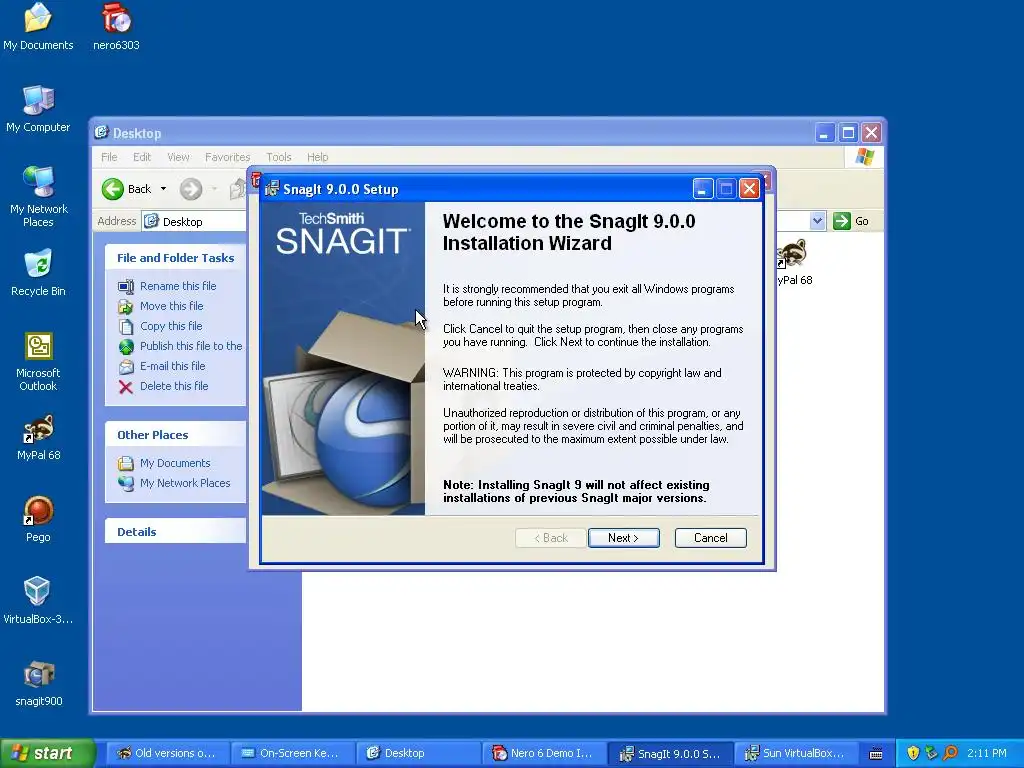
Task: Switch to Desktop taskbar button
Action: (417, 754)
